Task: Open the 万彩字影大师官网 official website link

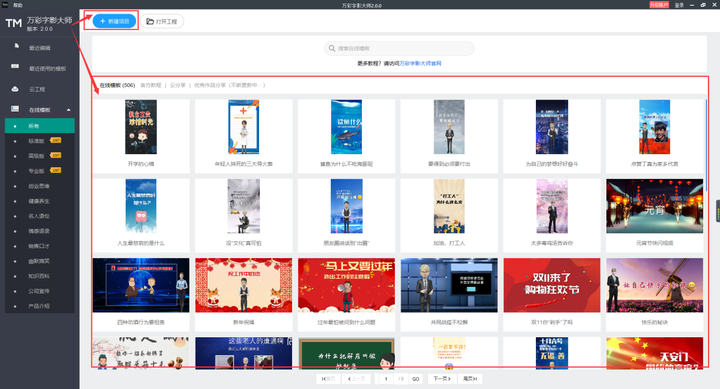Action: pos(420,63)
